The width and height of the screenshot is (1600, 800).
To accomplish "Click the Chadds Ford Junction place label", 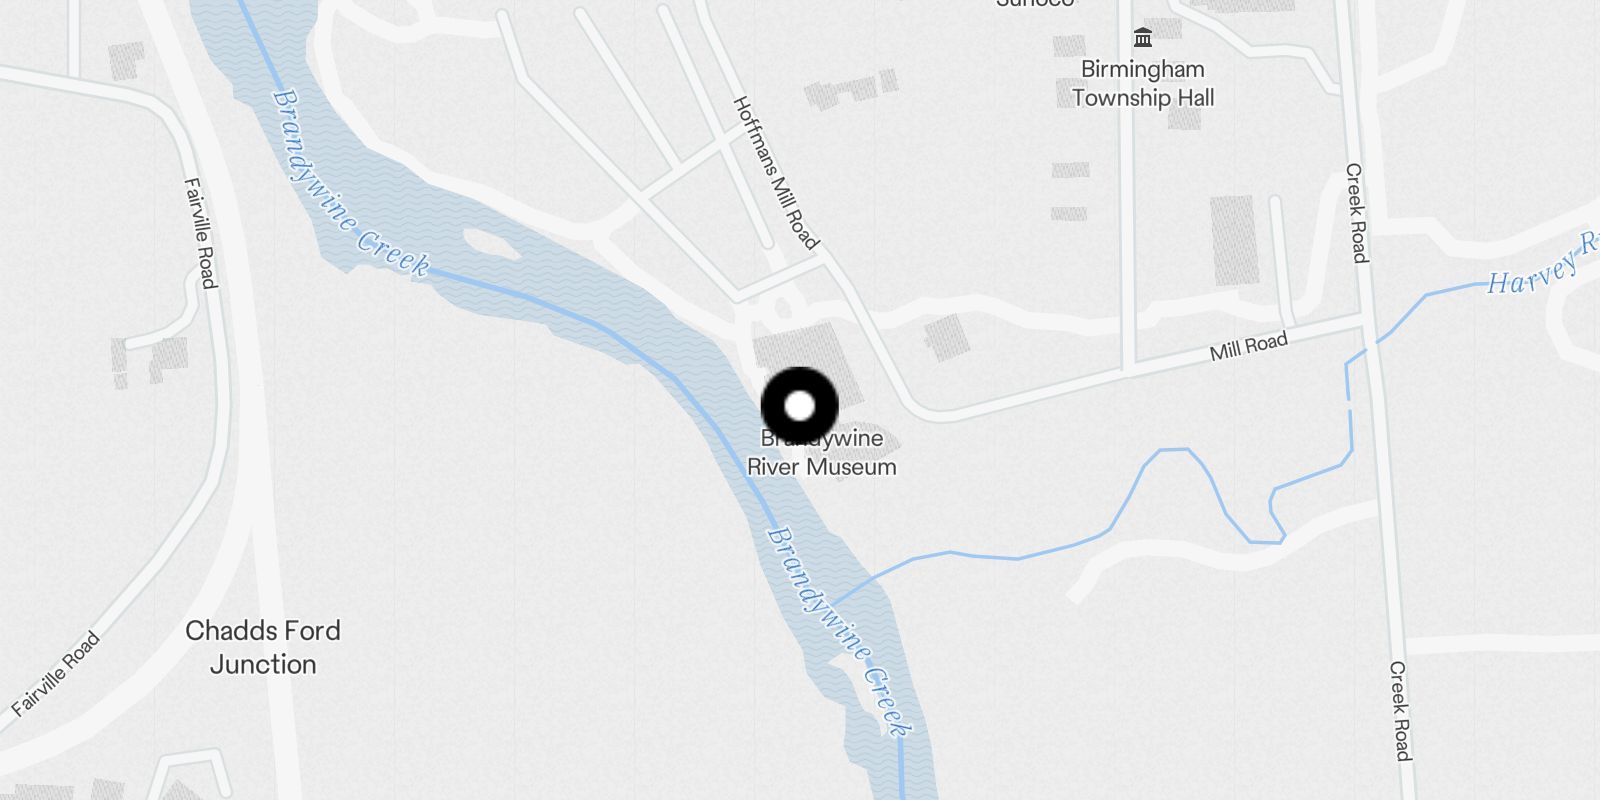I will point(263,647).
